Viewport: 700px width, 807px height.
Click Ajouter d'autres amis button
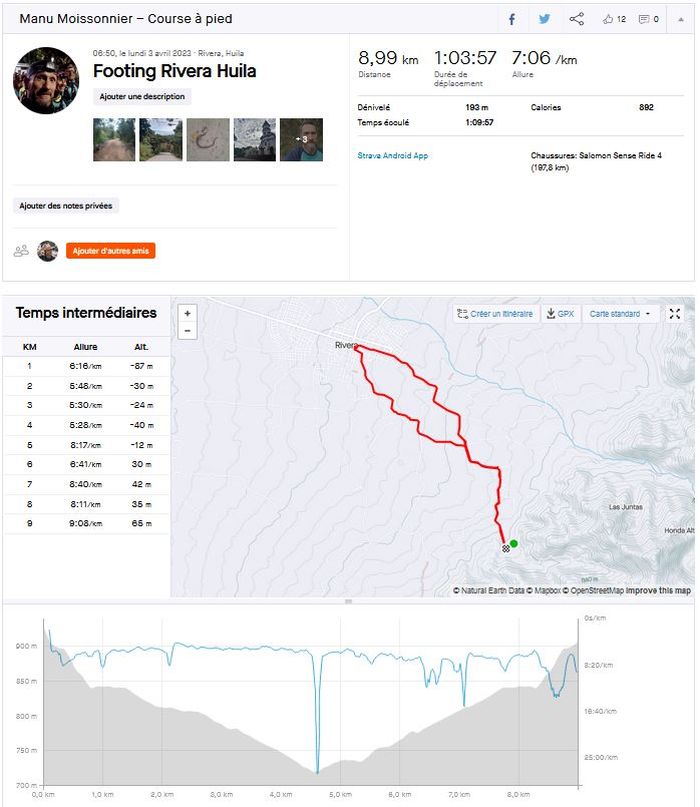pyautogui.click(x=111, y=251)
